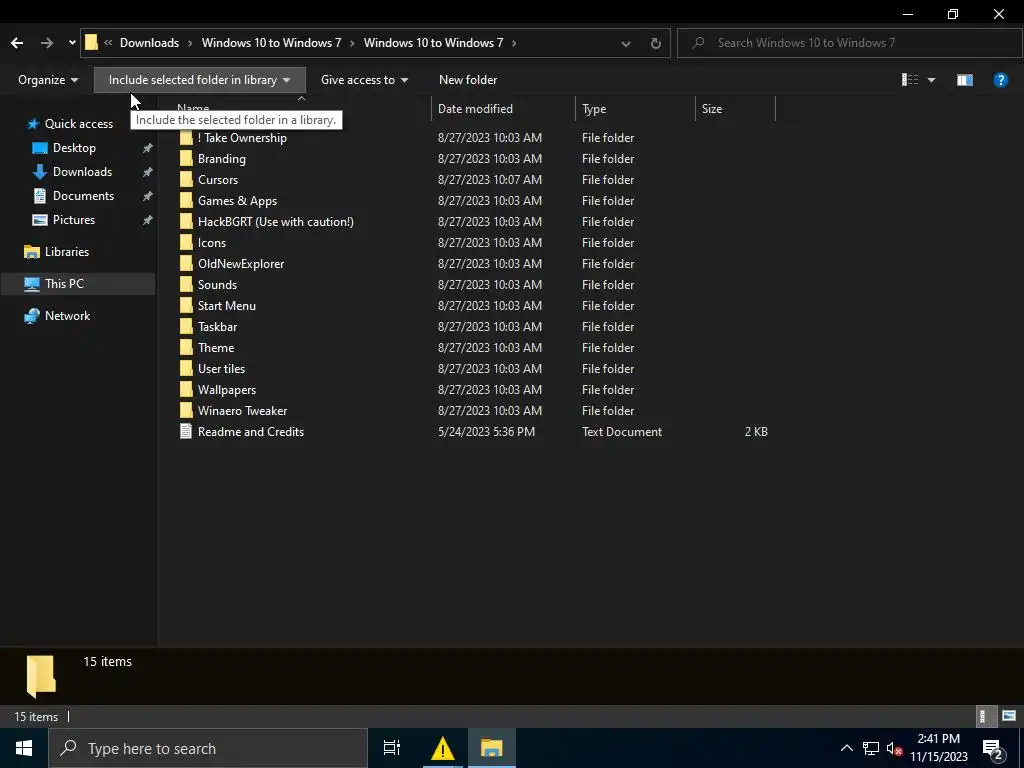The height and width of the screenshot is (768, 1024).
Task: Open the help question mark icon
Action: coord(1000,80)
